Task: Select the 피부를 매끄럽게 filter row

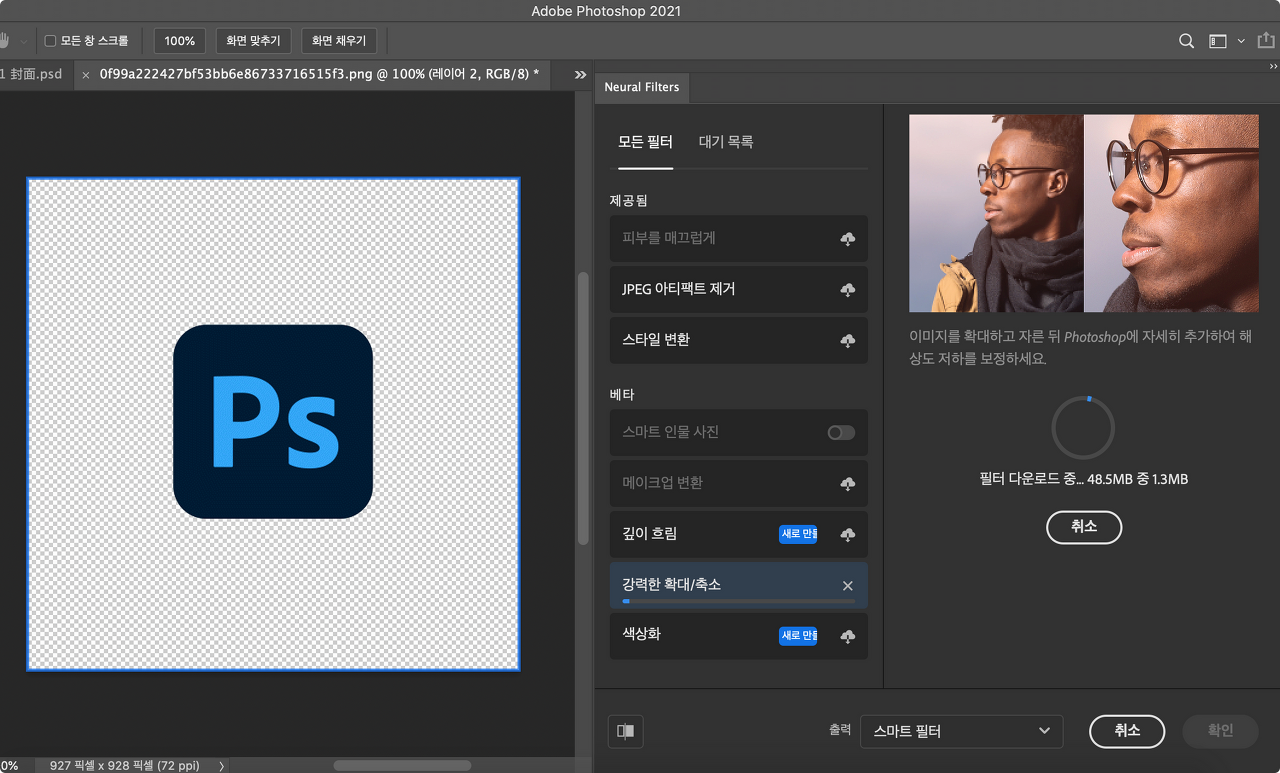Action: pyautogui.click(x=739, y=238)
